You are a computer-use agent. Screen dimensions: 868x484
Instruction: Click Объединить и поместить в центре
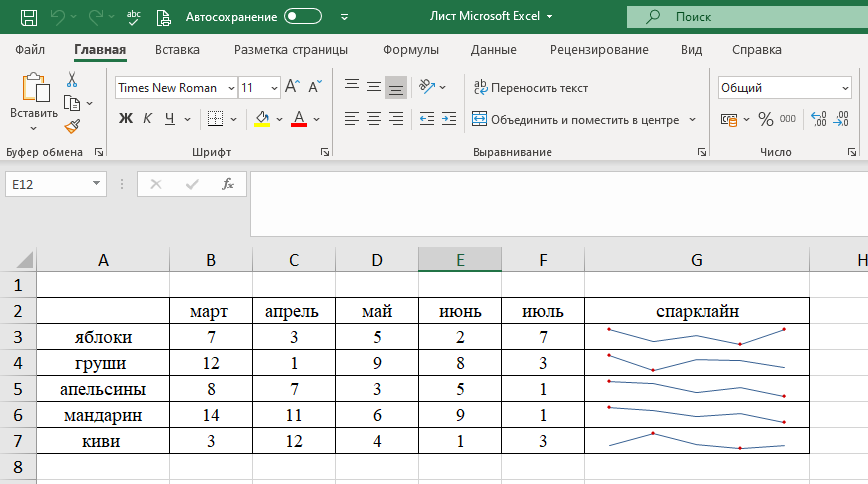pyautogui.click(x=576, y=120)
